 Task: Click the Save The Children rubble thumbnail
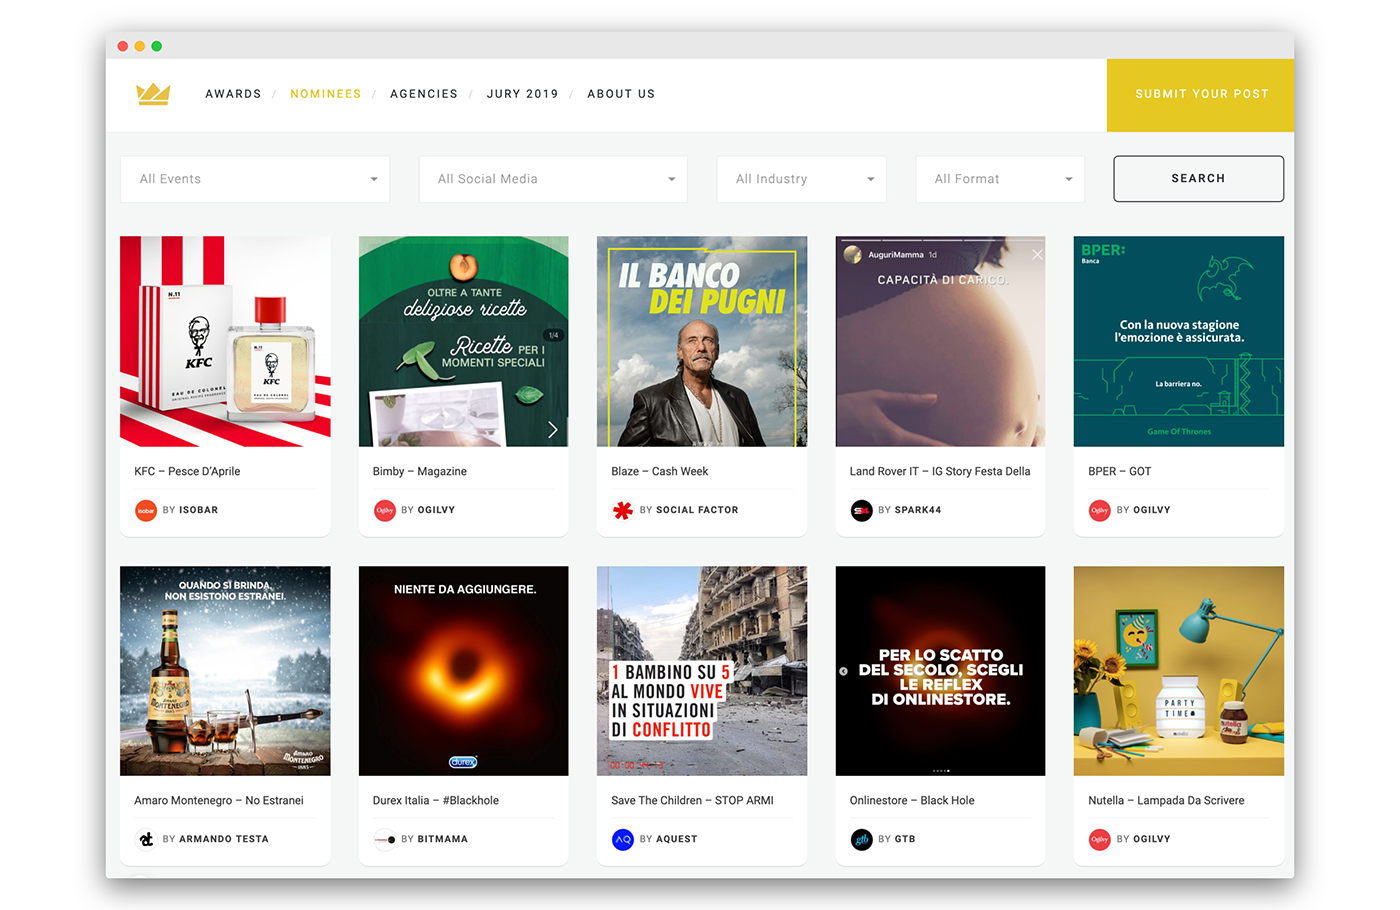click(x=702, y=671)
